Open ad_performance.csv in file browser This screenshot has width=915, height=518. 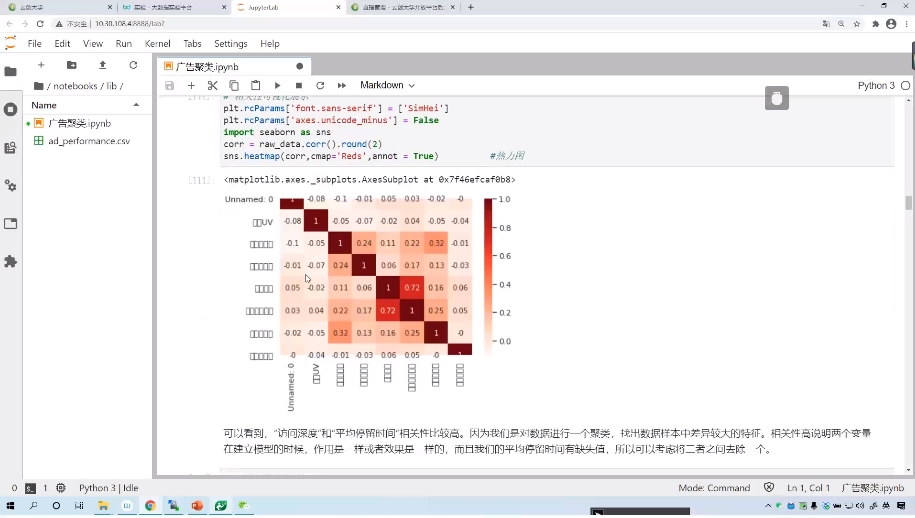click(x=88, y=141)
